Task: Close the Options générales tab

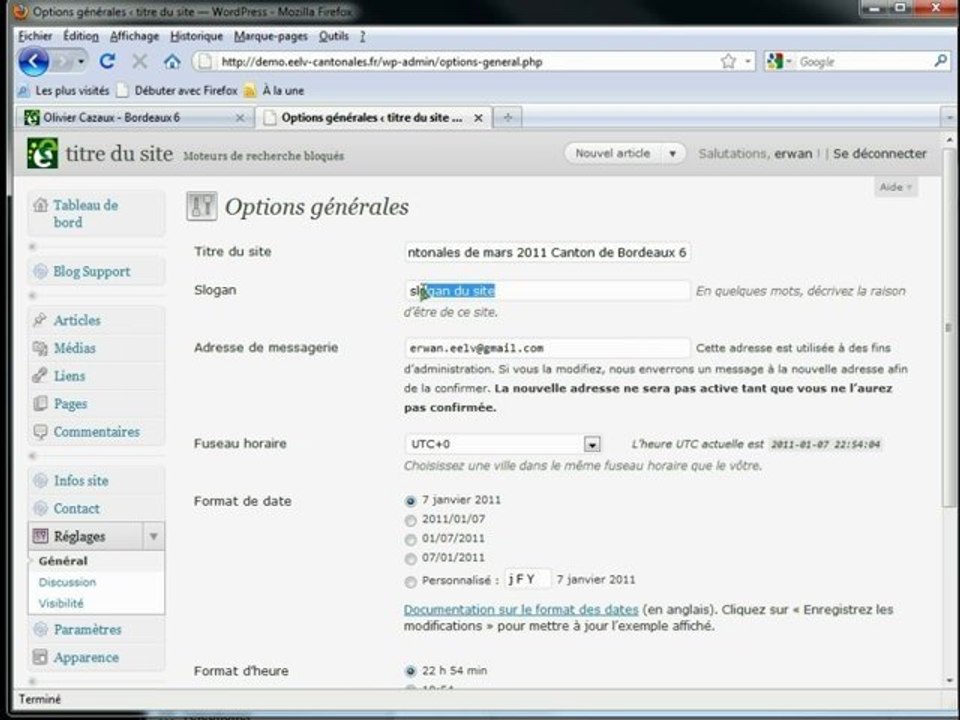Action: coord(478,118)
